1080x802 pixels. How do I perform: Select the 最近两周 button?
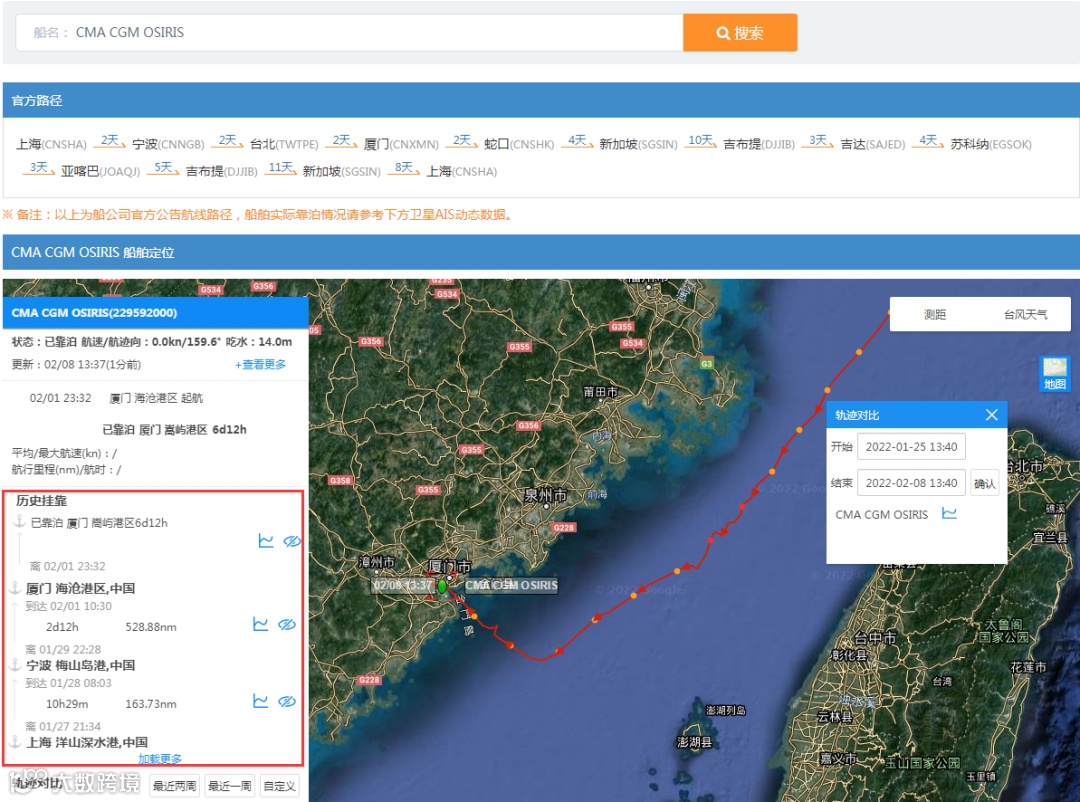point(174,785)
